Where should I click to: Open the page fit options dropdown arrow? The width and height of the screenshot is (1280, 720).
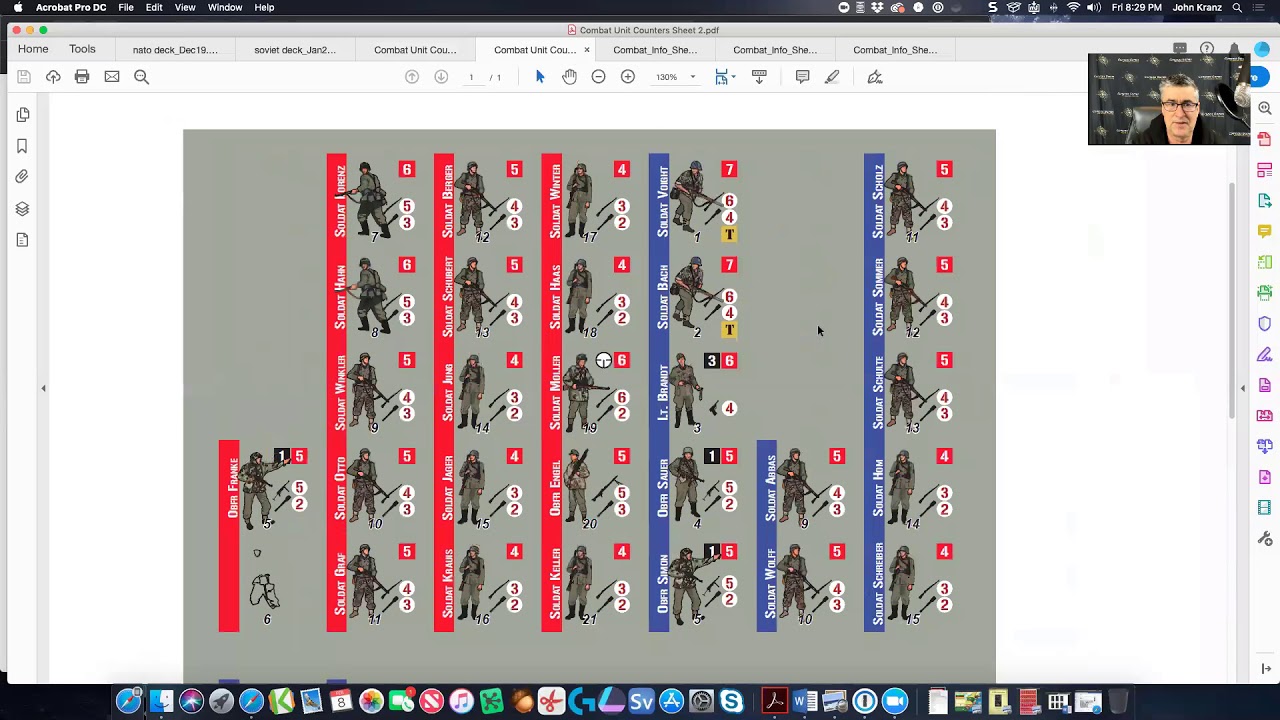click(734, 77)
